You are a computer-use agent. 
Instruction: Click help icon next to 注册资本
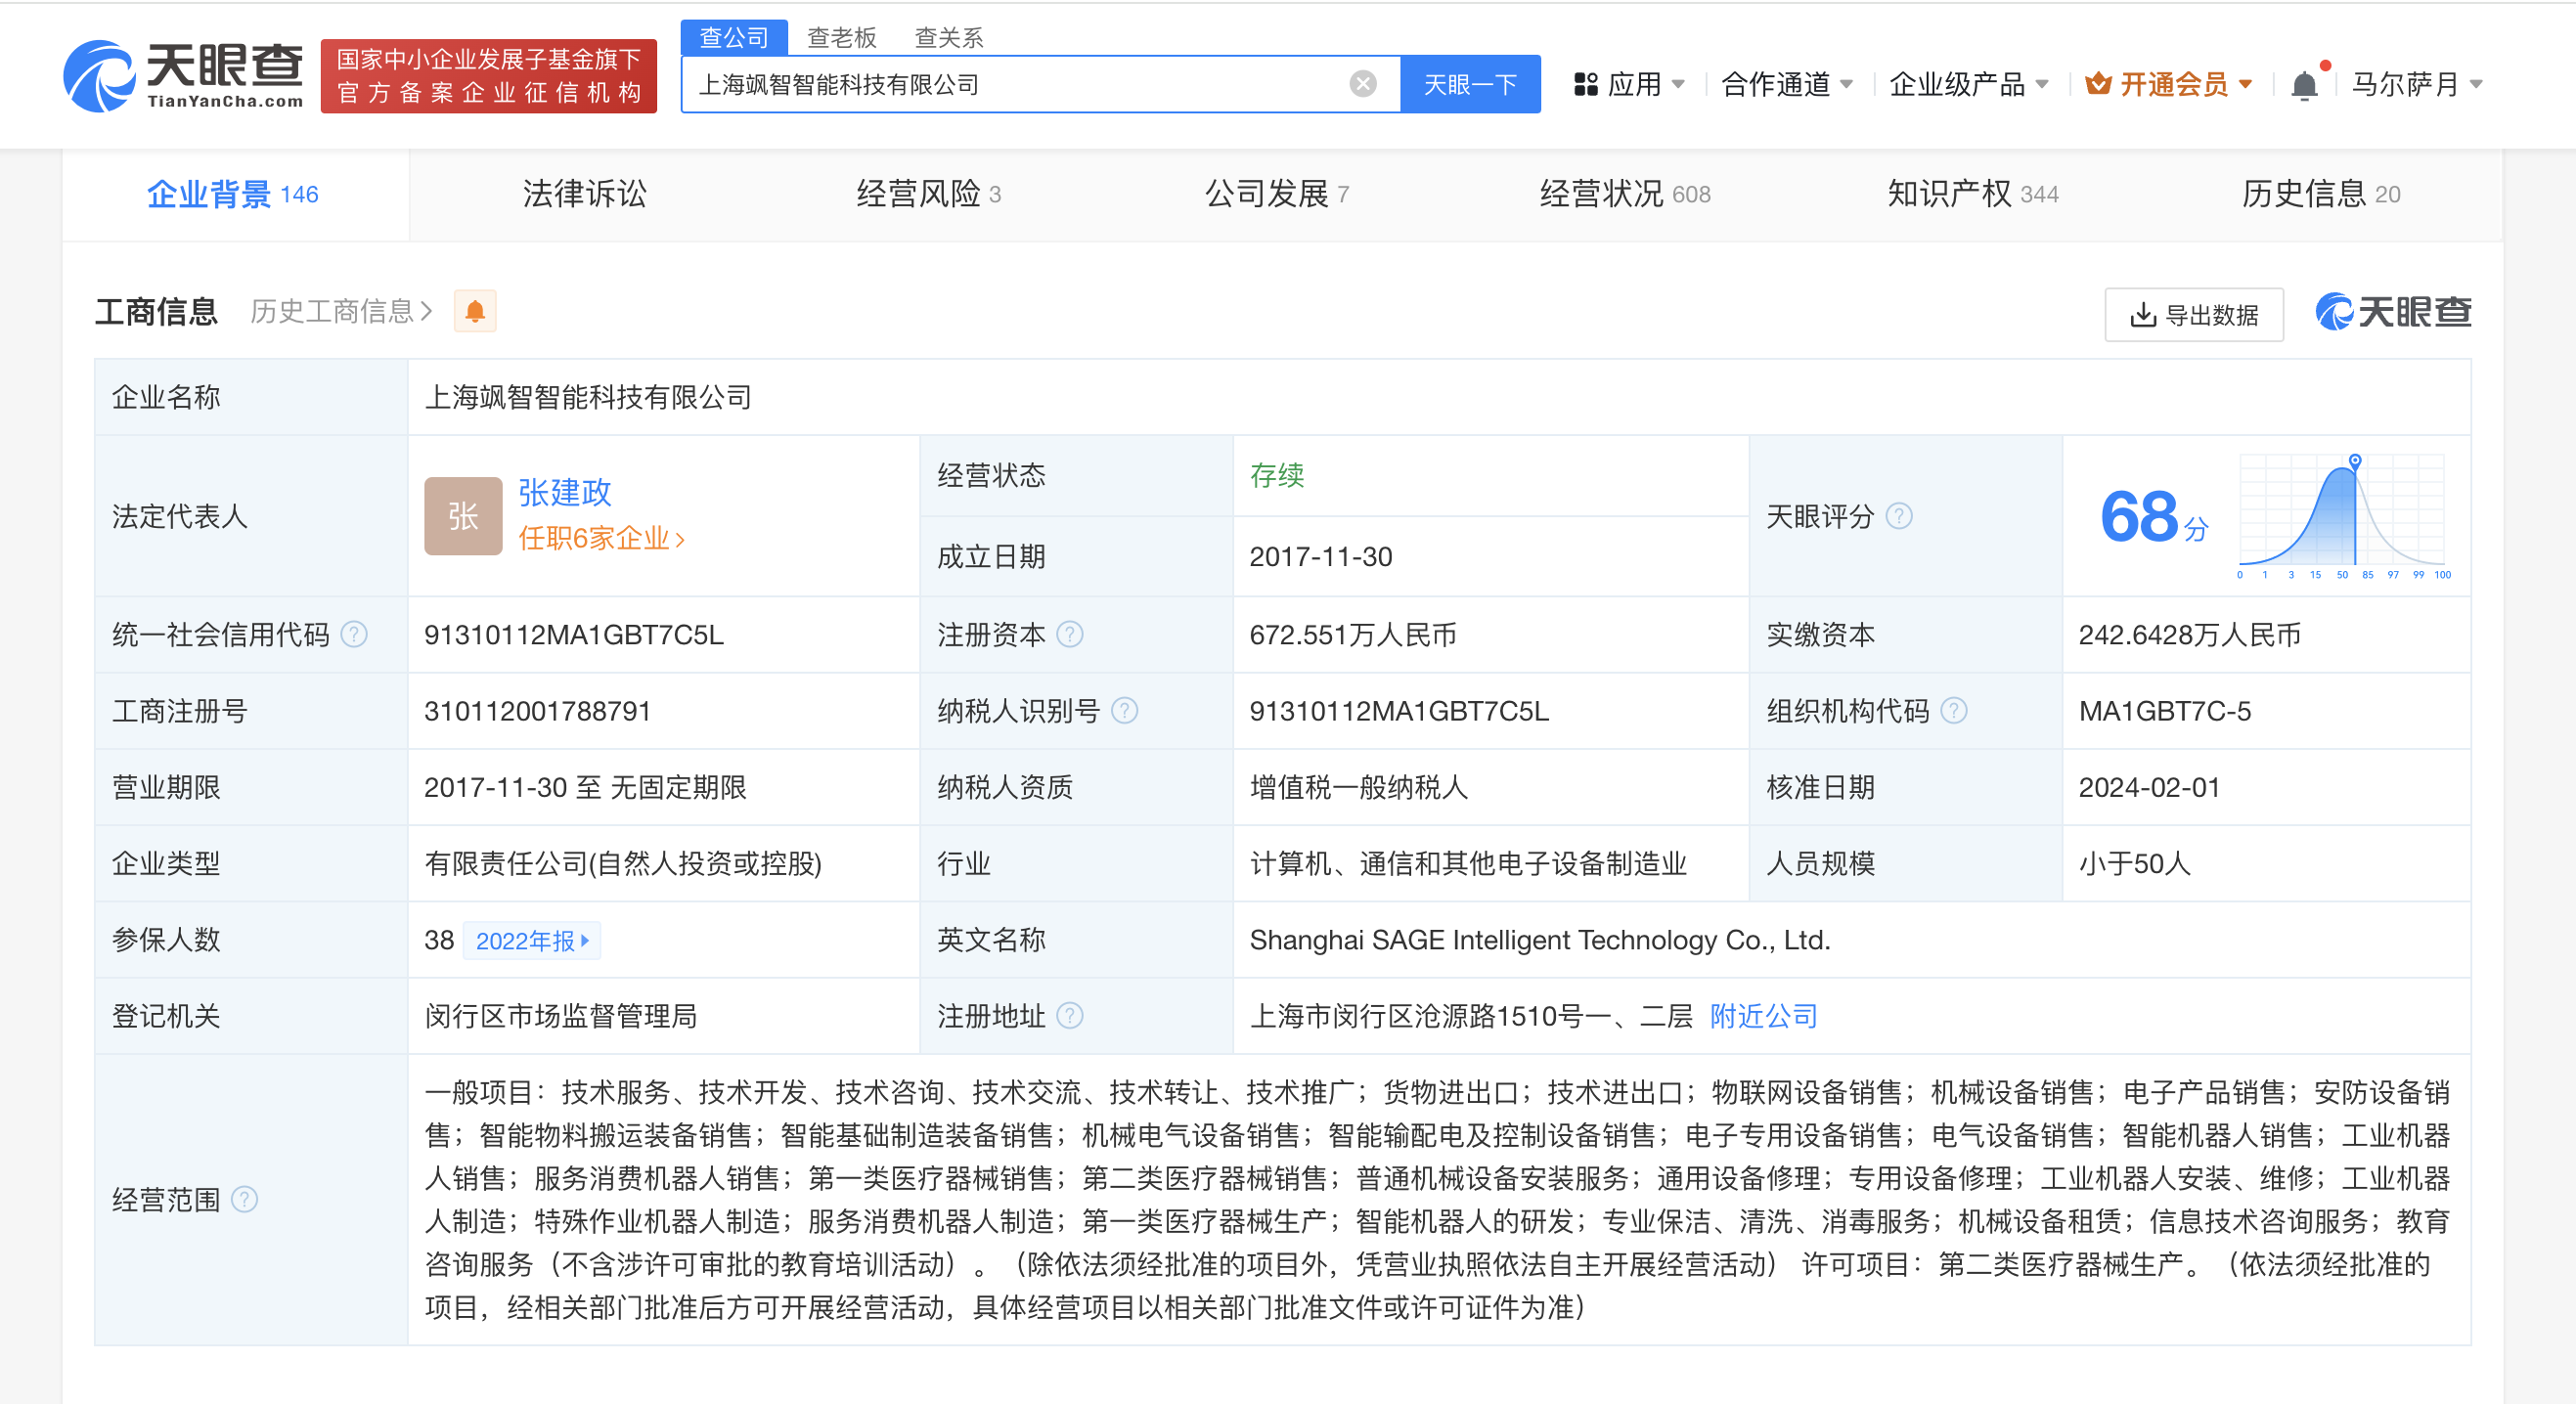(x=1070, y=634)
